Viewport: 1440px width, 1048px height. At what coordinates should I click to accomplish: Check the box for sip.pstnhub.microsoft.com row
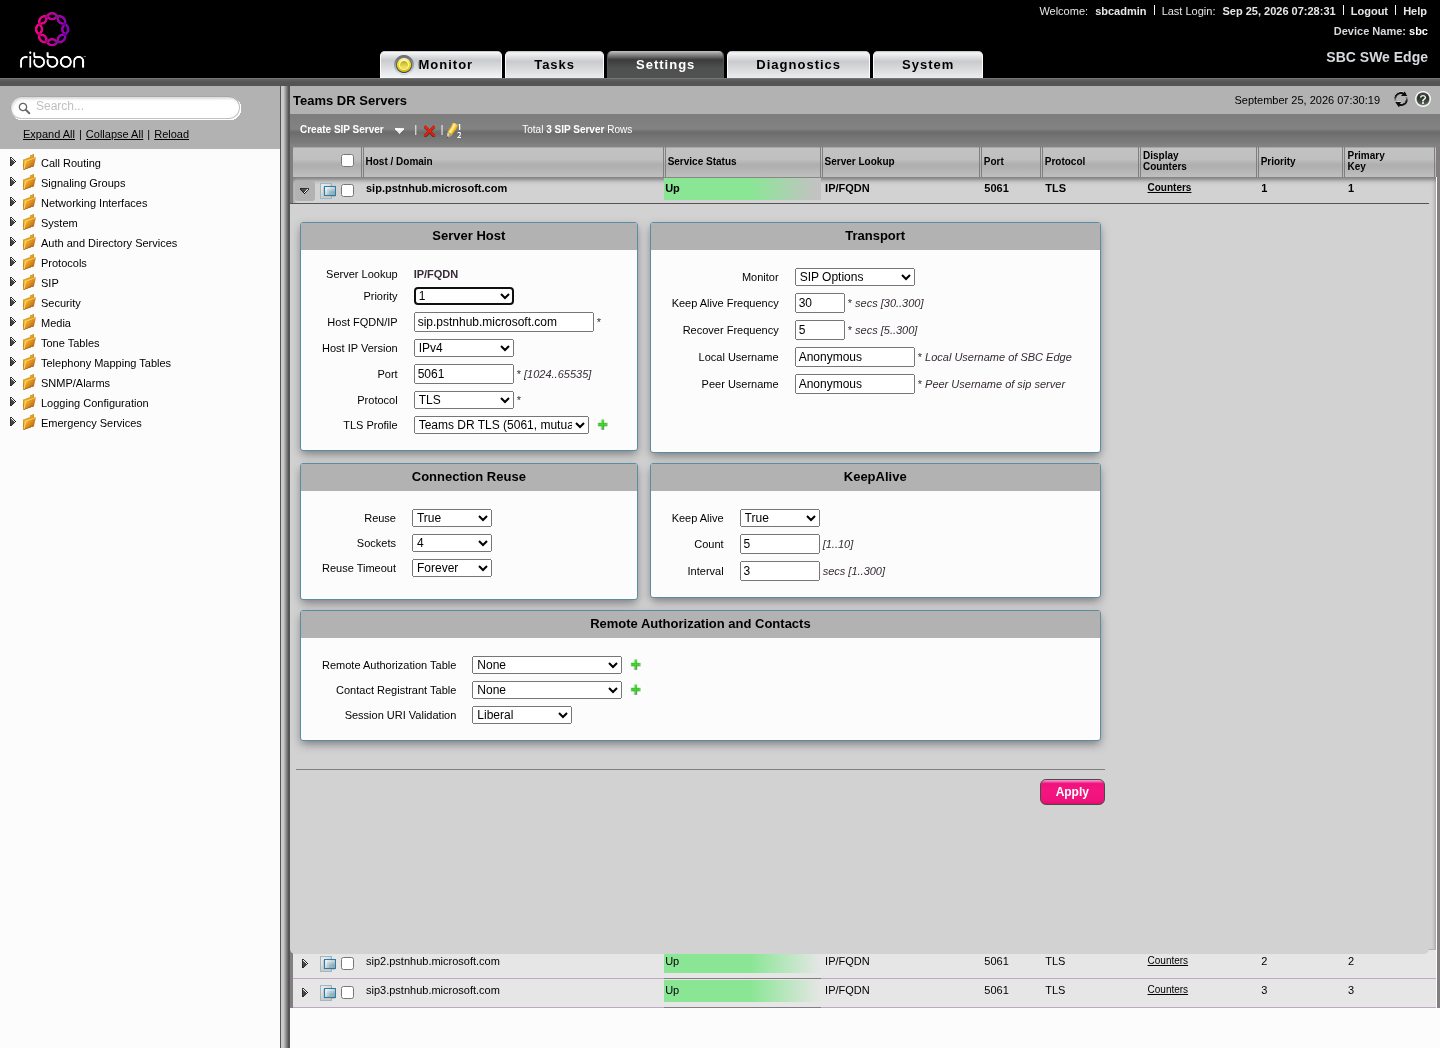pos(347,190)
